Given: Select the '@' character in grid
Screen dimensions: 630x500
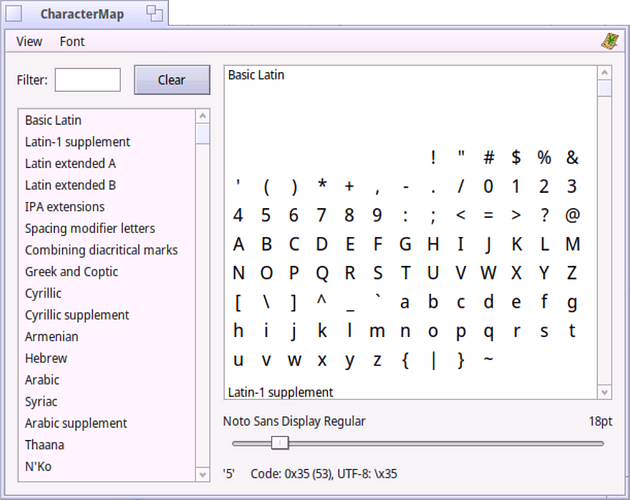Looking at the screenshot, I should click(x=572, y=215).
